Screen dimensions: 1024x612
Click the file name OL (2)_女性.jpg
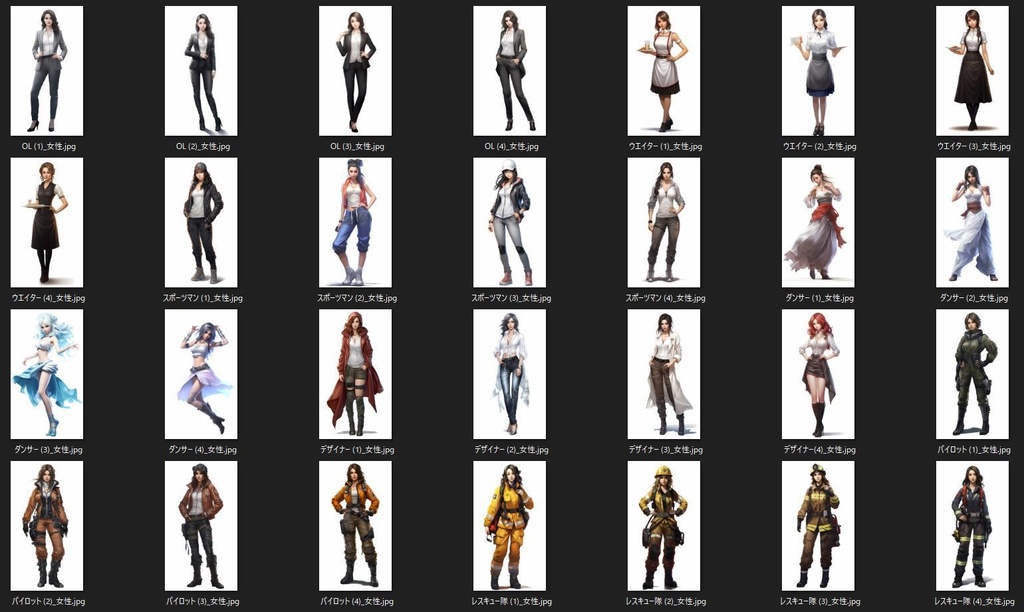tap(202, 146)
